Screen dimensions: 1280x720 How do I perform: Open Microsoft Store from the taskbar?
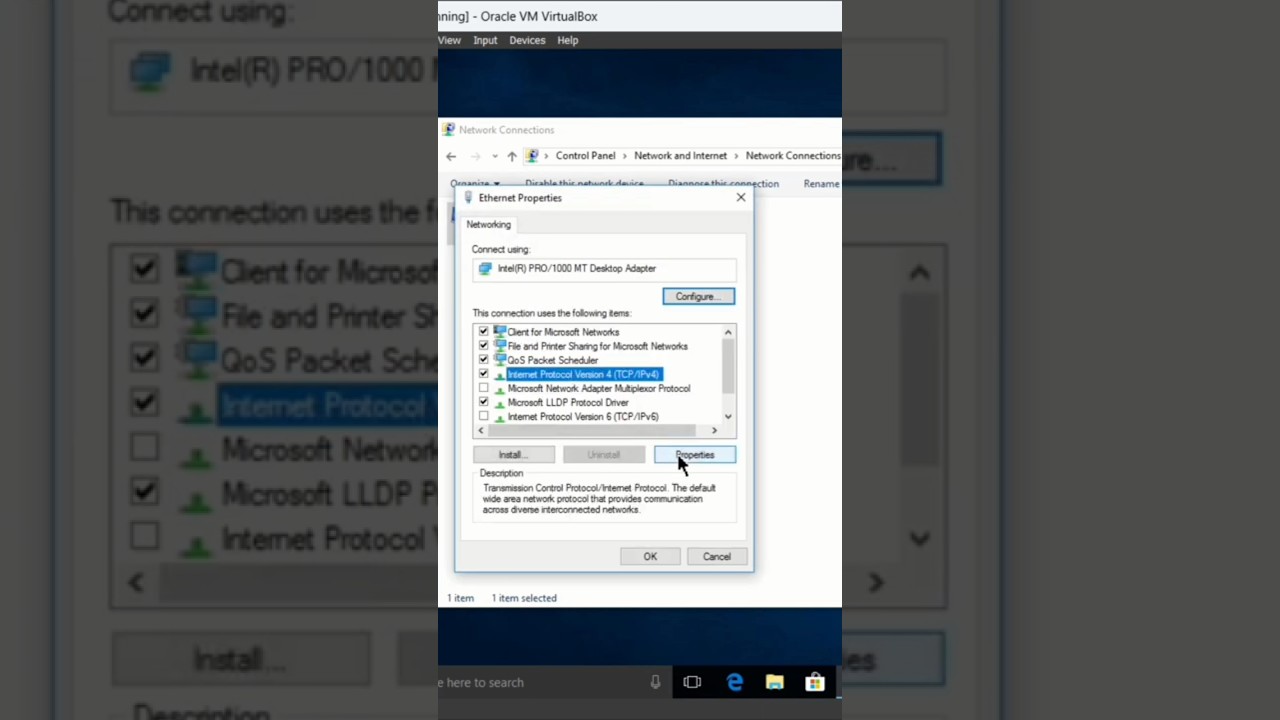click(x=815, y=683)
